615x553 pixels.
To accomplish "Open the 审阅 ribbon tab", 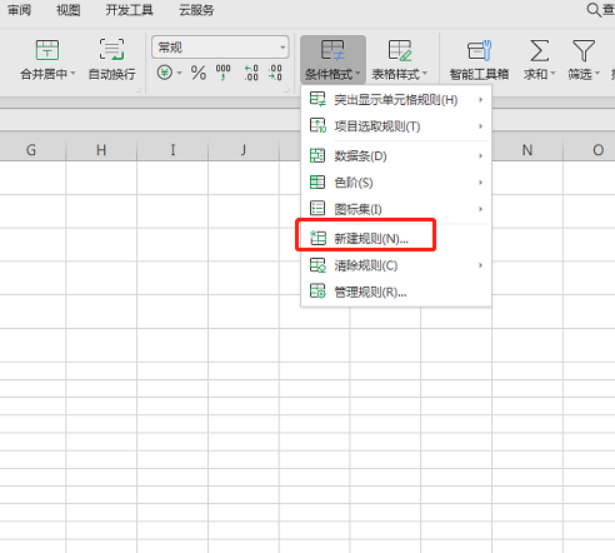I will (x=20, y=11).
